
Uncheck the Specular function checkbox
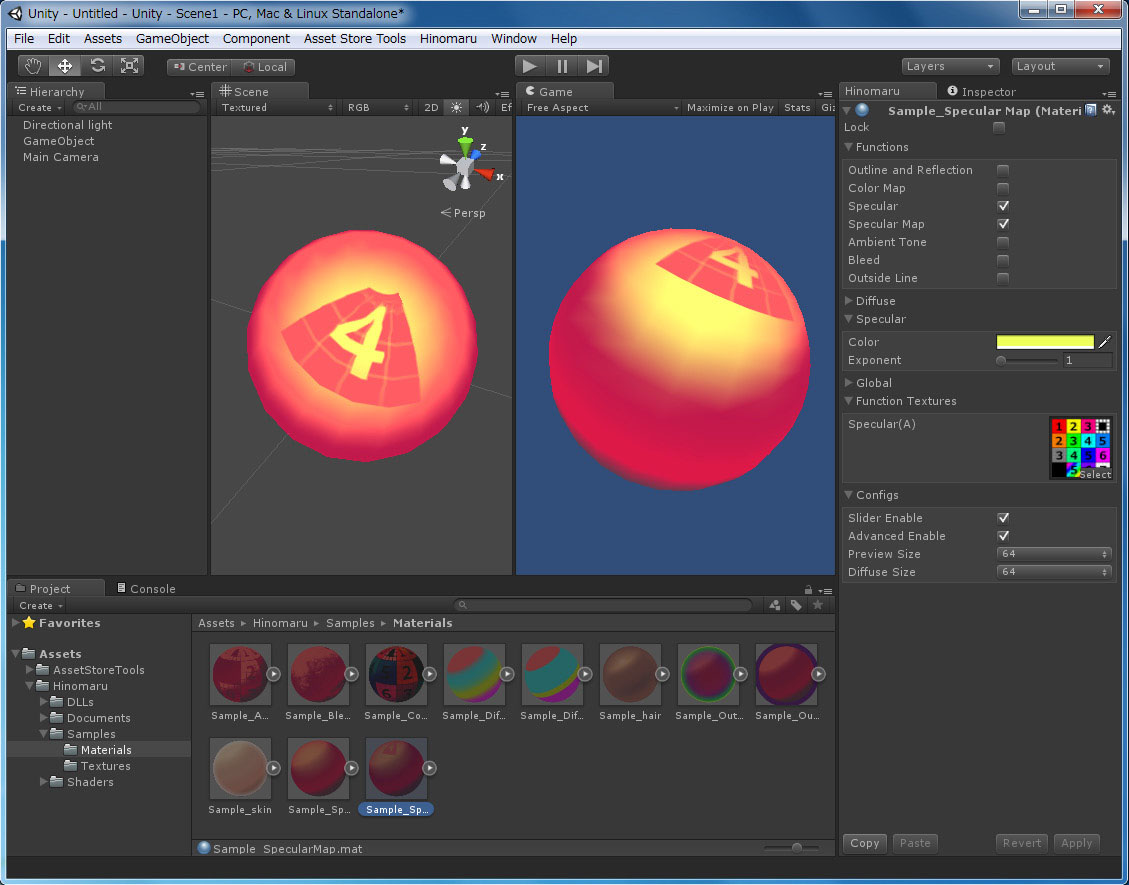(x=1002, y=207)
